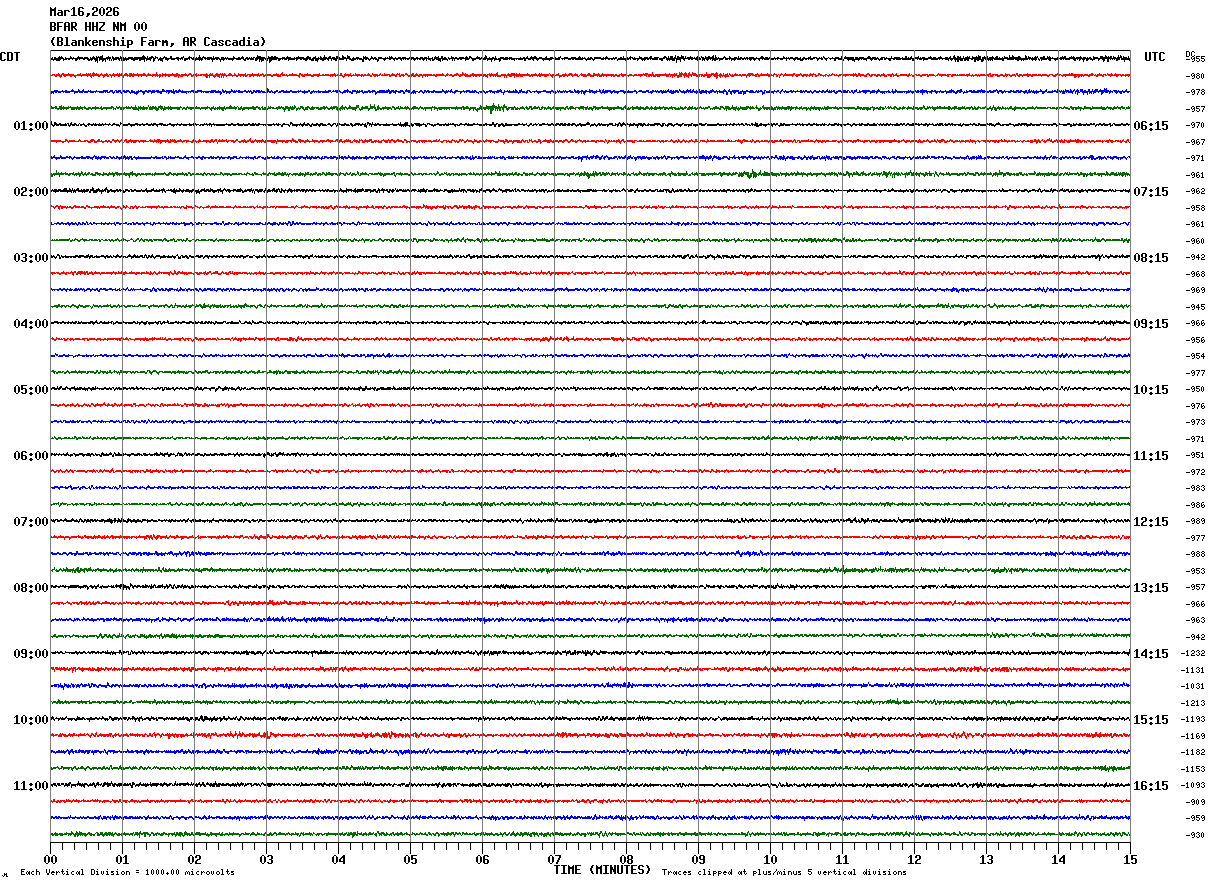Click minute axis tick label '05'

pos(410,859)
